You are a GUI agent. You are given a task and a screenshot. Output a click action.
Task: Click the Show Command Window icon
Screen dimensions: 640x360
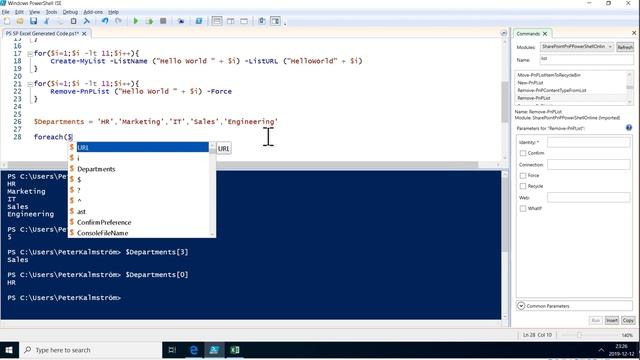[x=262, y=21]
